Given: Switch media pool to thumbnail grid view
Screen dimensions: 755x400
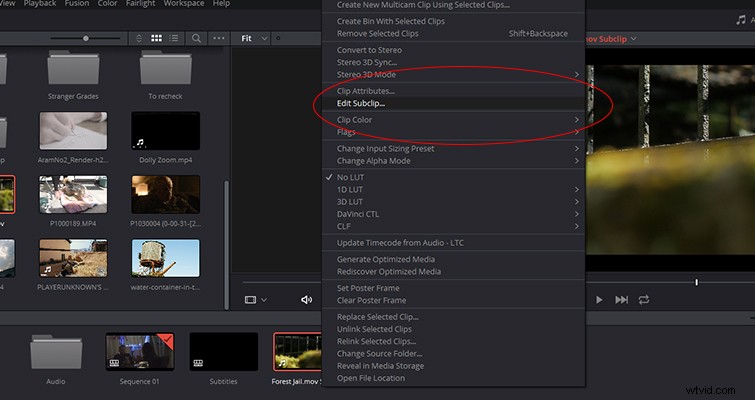Looking at the screenshot, I should [x=156, y=38].
